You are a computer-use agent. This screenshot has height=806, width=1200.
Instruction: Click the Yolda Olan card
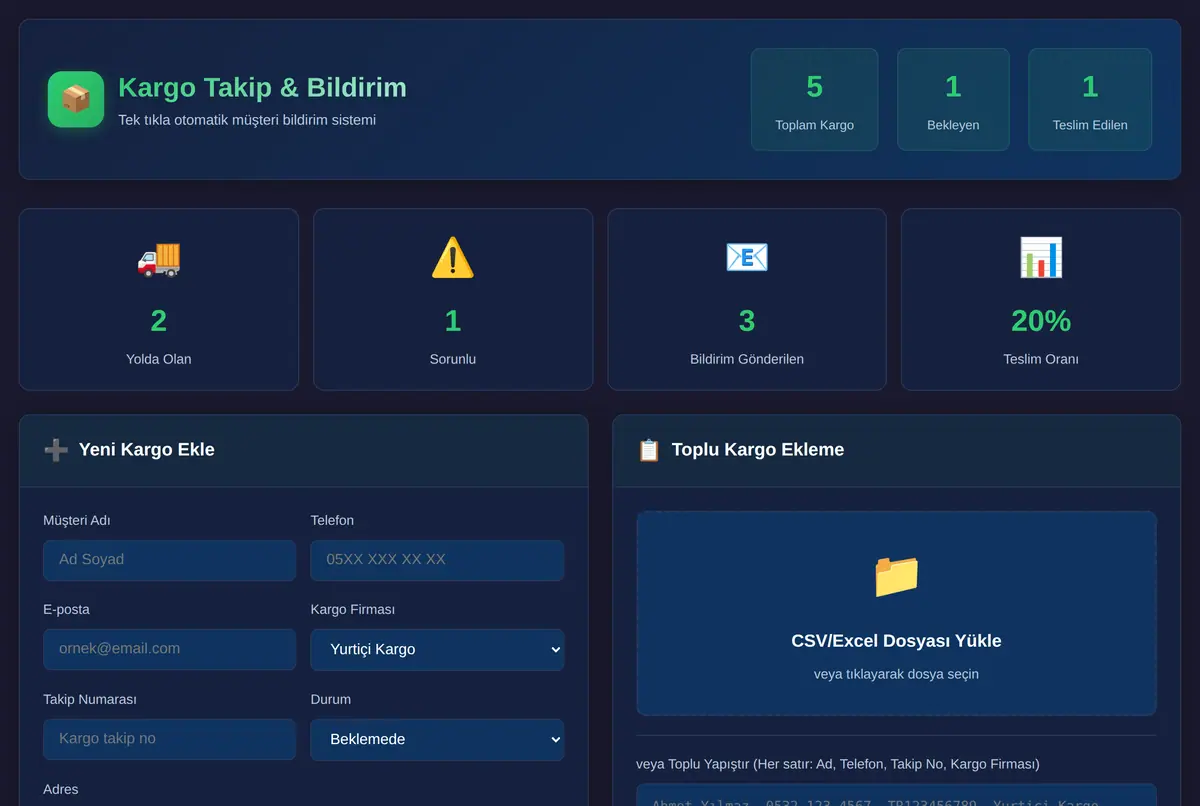click(159, 299)
